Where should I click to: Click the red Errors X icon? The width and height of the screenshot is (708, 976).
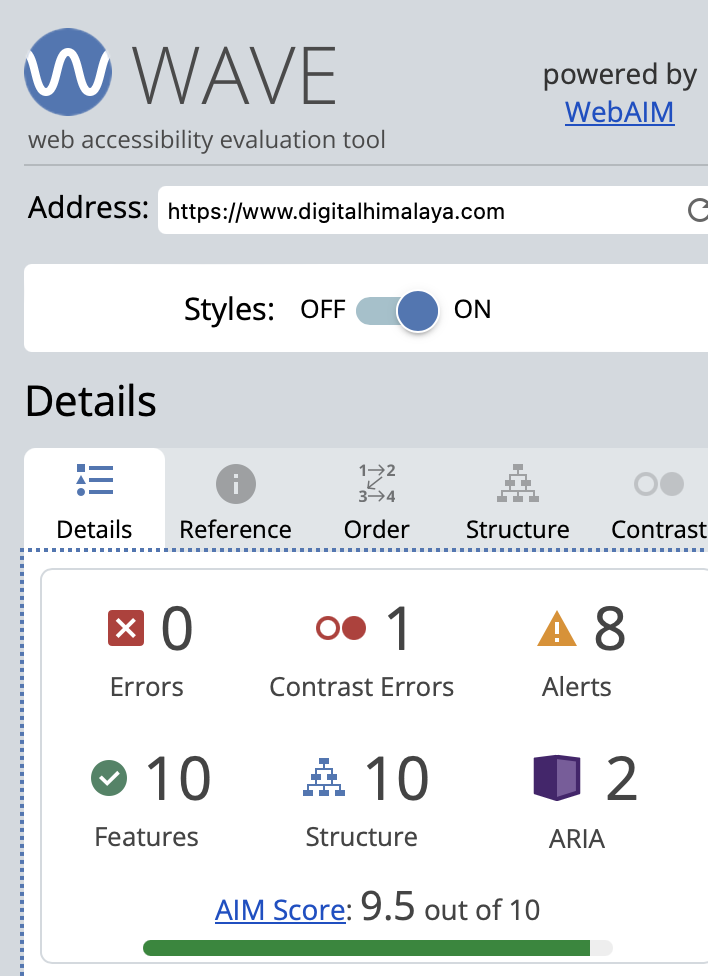126,628
